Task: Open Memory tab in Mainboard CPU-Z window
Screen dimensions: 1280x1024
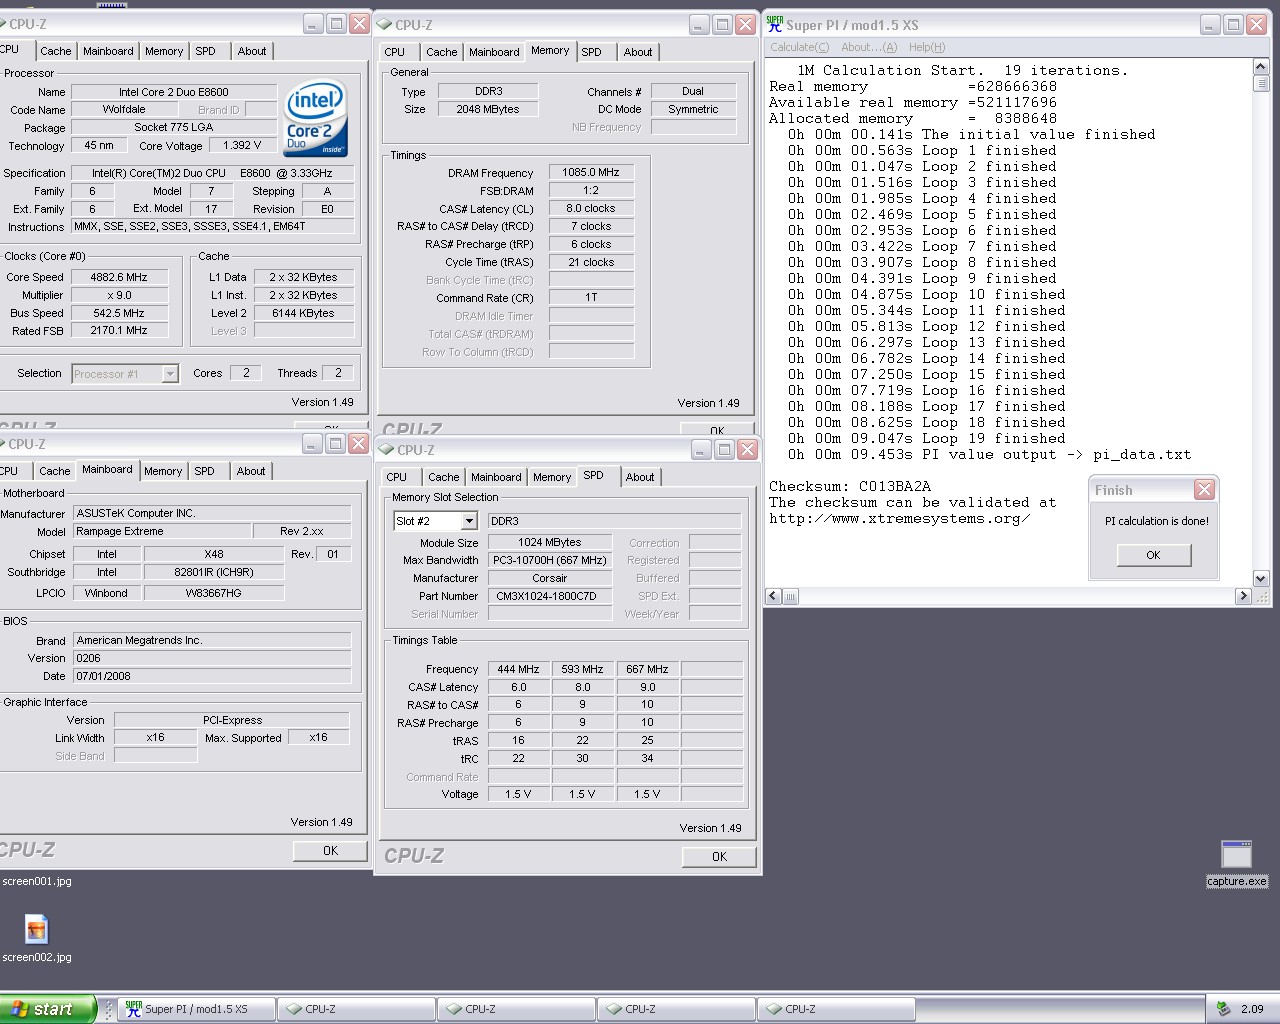Action: click(163, 471)
